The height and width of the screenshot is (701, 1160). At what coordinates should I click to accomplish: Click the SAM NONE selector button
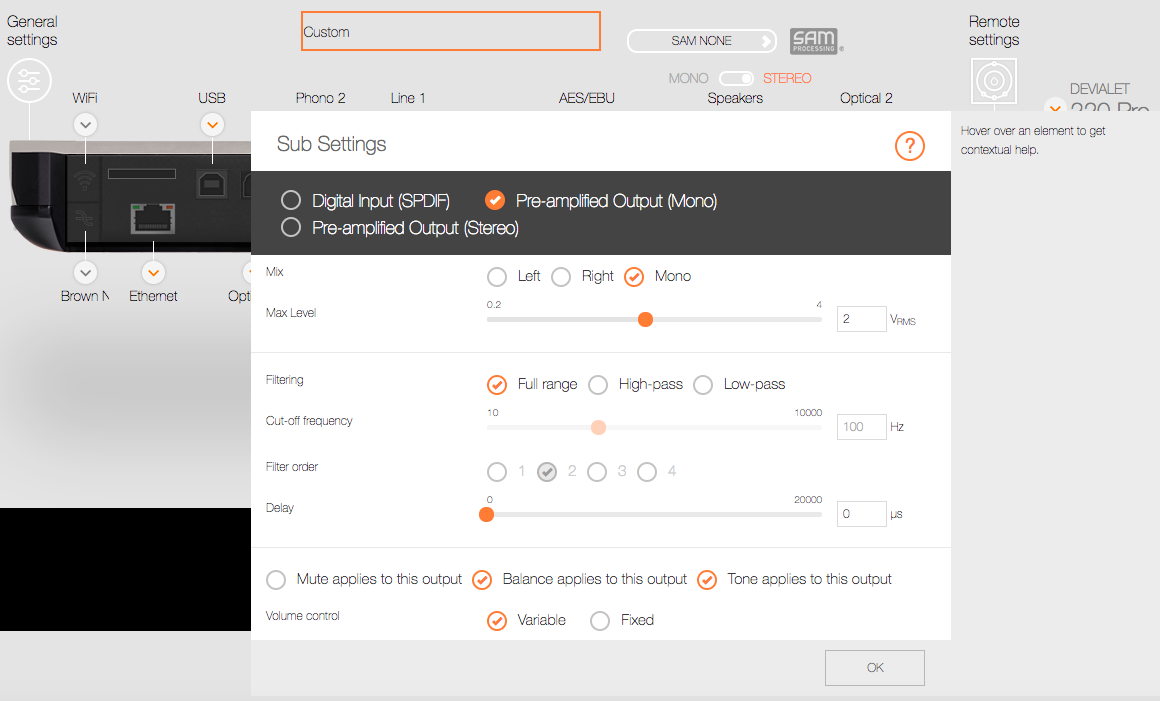coord(702,41)
